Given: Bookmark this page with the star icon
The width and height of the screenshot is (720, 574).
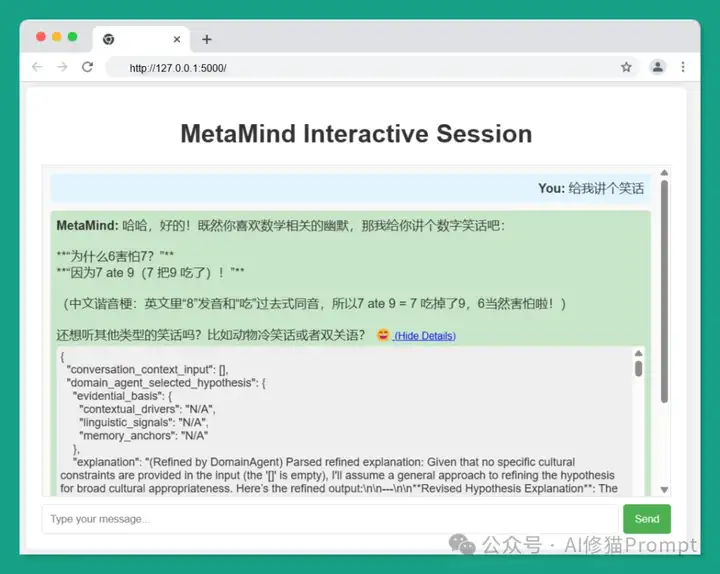Looking at the screenshot, I should (626, 68).
